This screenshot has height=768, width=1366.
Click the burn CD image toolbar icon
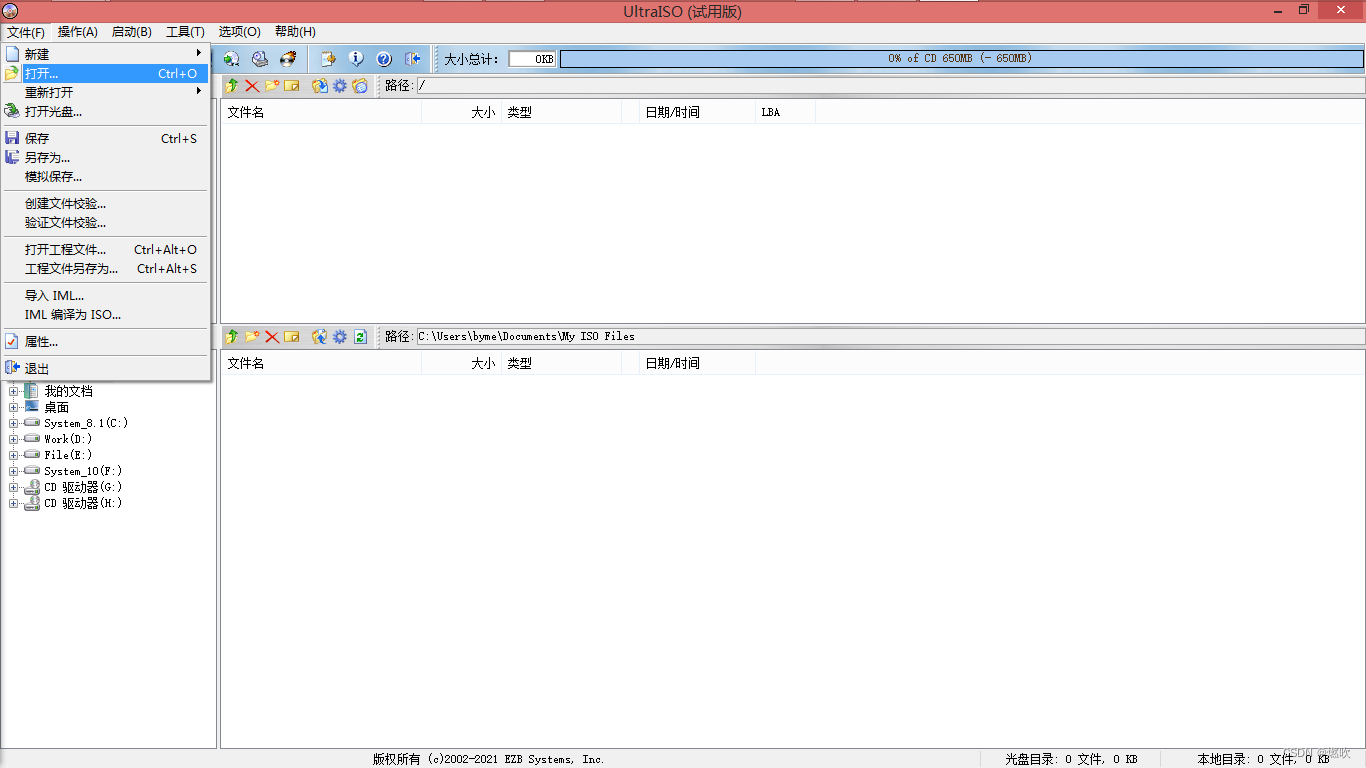point(287,59)
